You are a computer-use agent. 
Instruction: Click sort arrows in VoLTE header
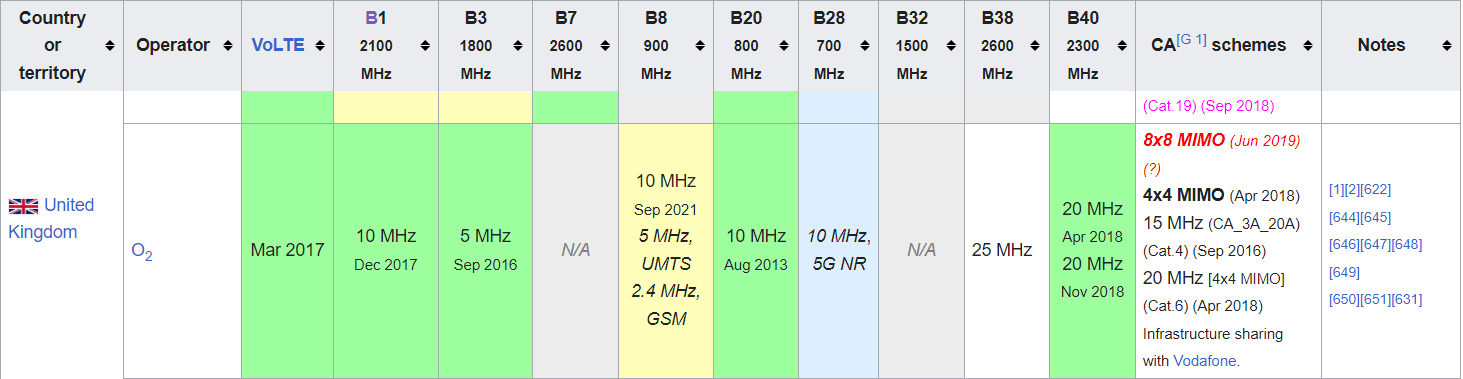[320, 46]
